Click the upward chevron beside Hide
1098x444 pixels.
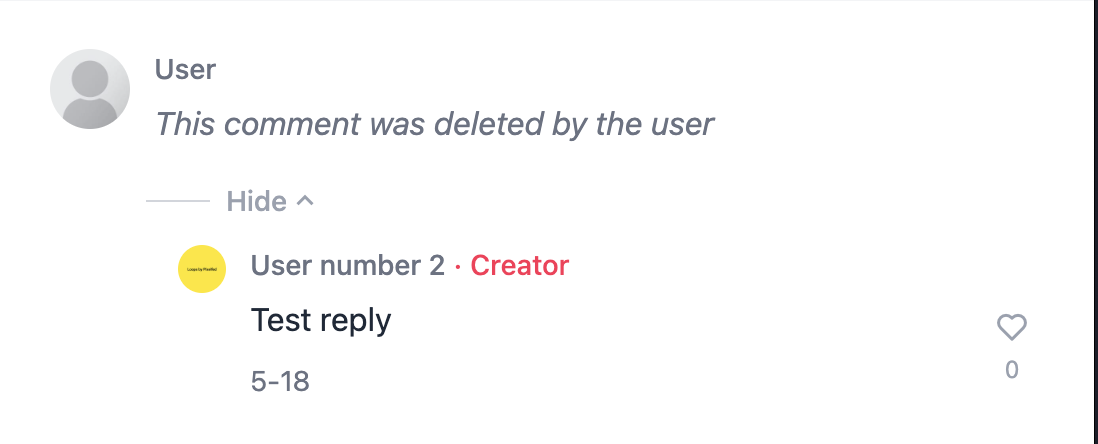coord(306,201)
